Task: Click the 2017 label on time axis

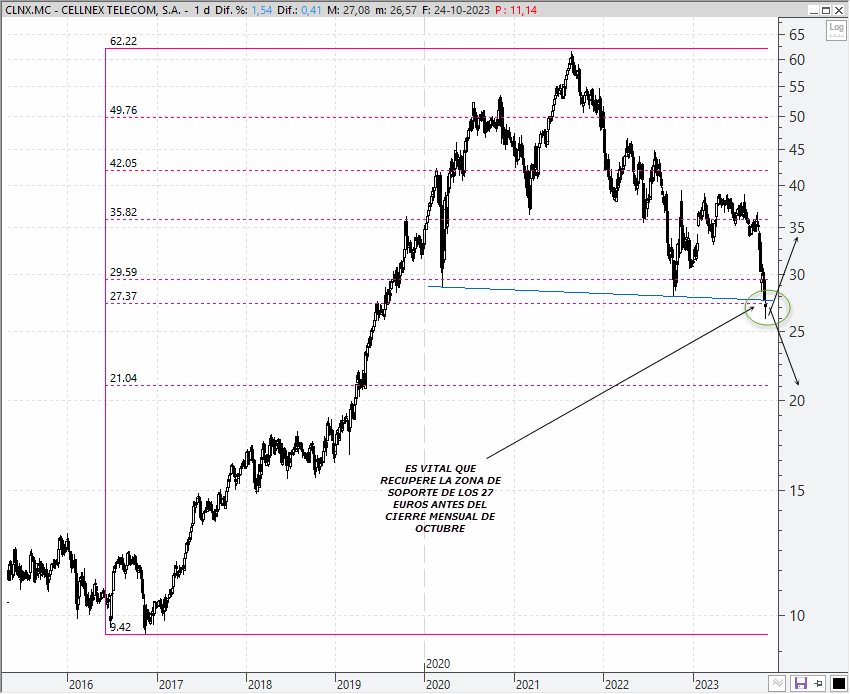Action: (171, 685)
